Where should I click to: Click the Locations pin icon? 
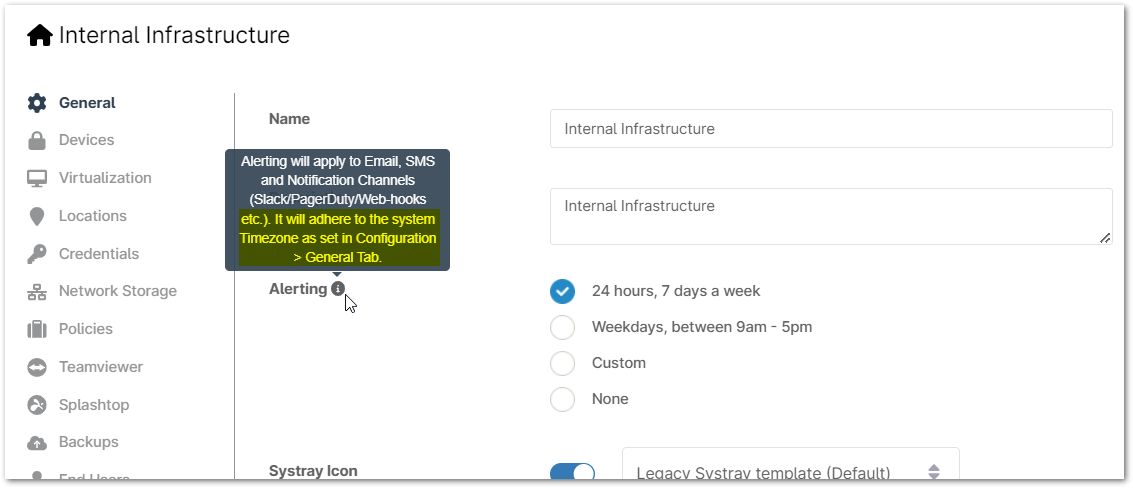point(37,217)
